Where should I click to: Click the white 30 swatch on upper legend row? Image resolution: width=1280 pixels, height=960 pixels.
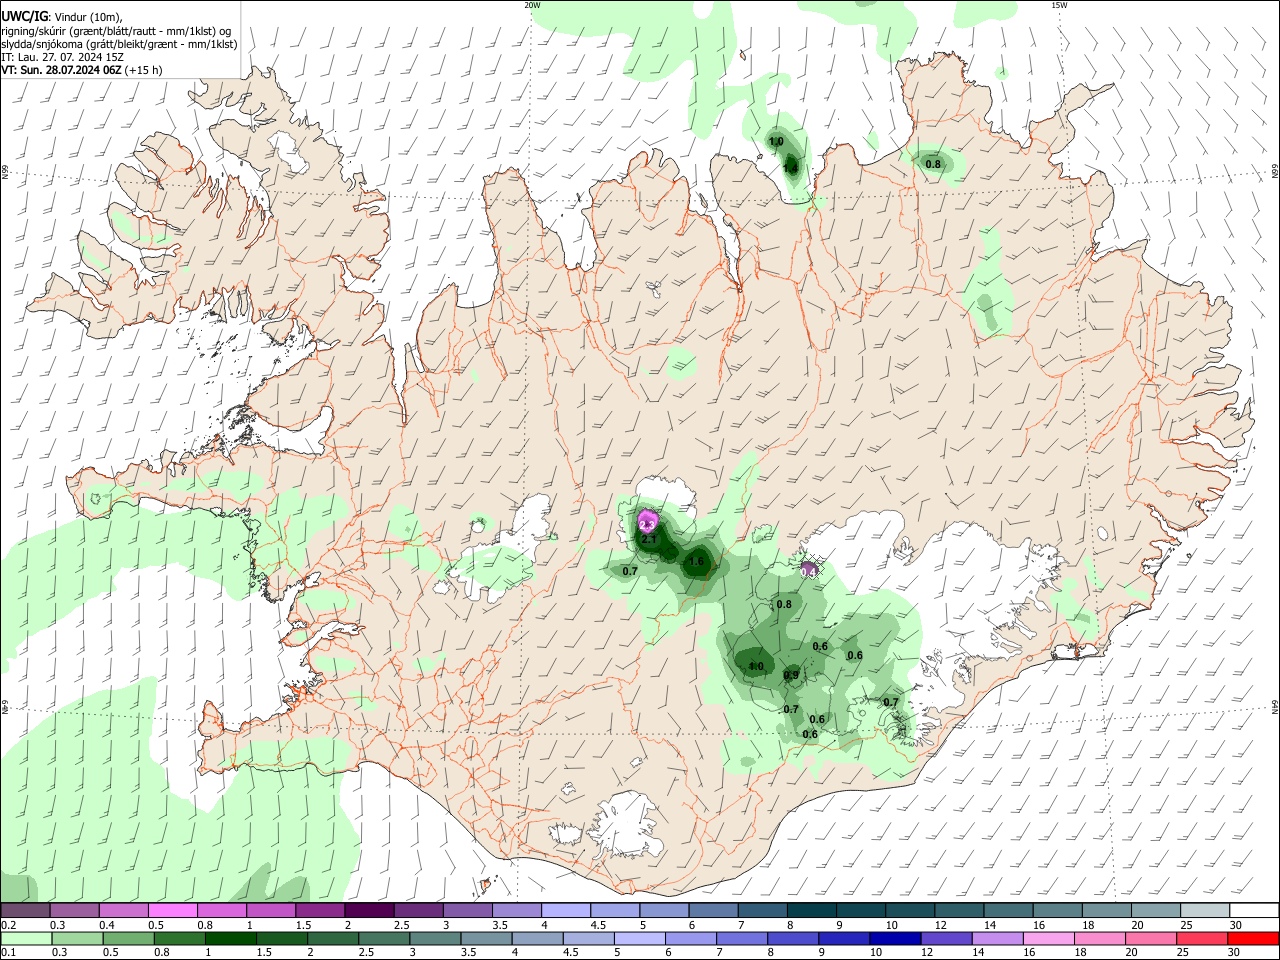pyautogui.click(x=1253, y=911)
